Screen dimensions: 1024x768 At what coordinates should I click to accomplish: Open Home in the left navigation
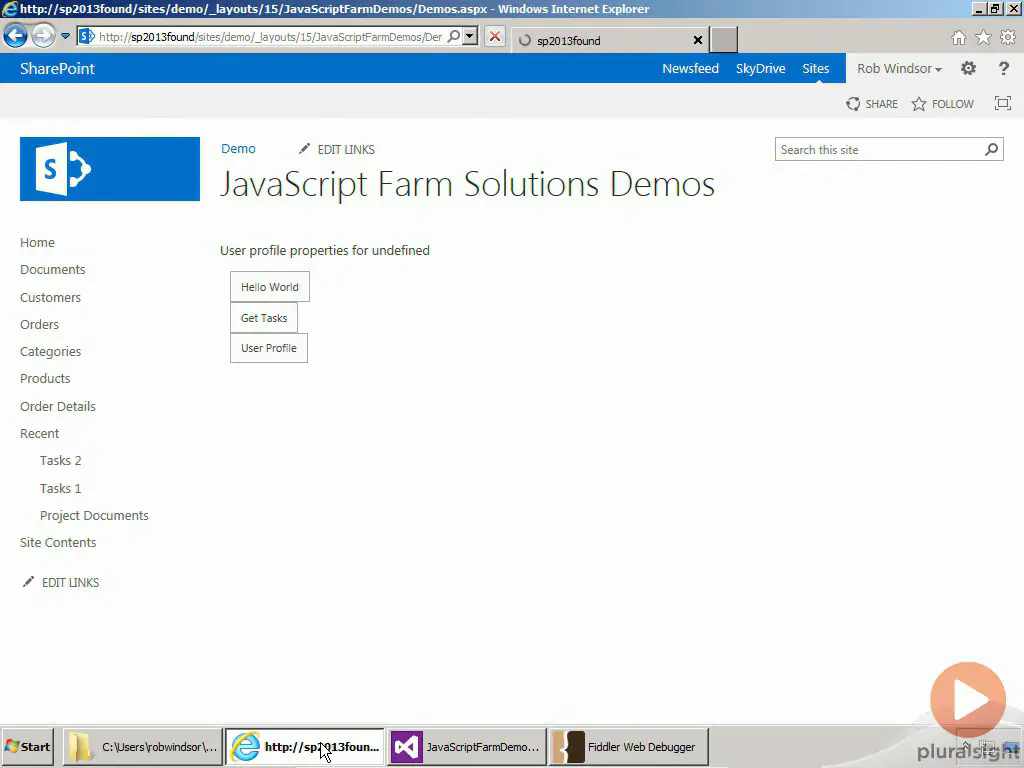coord(37,243)
